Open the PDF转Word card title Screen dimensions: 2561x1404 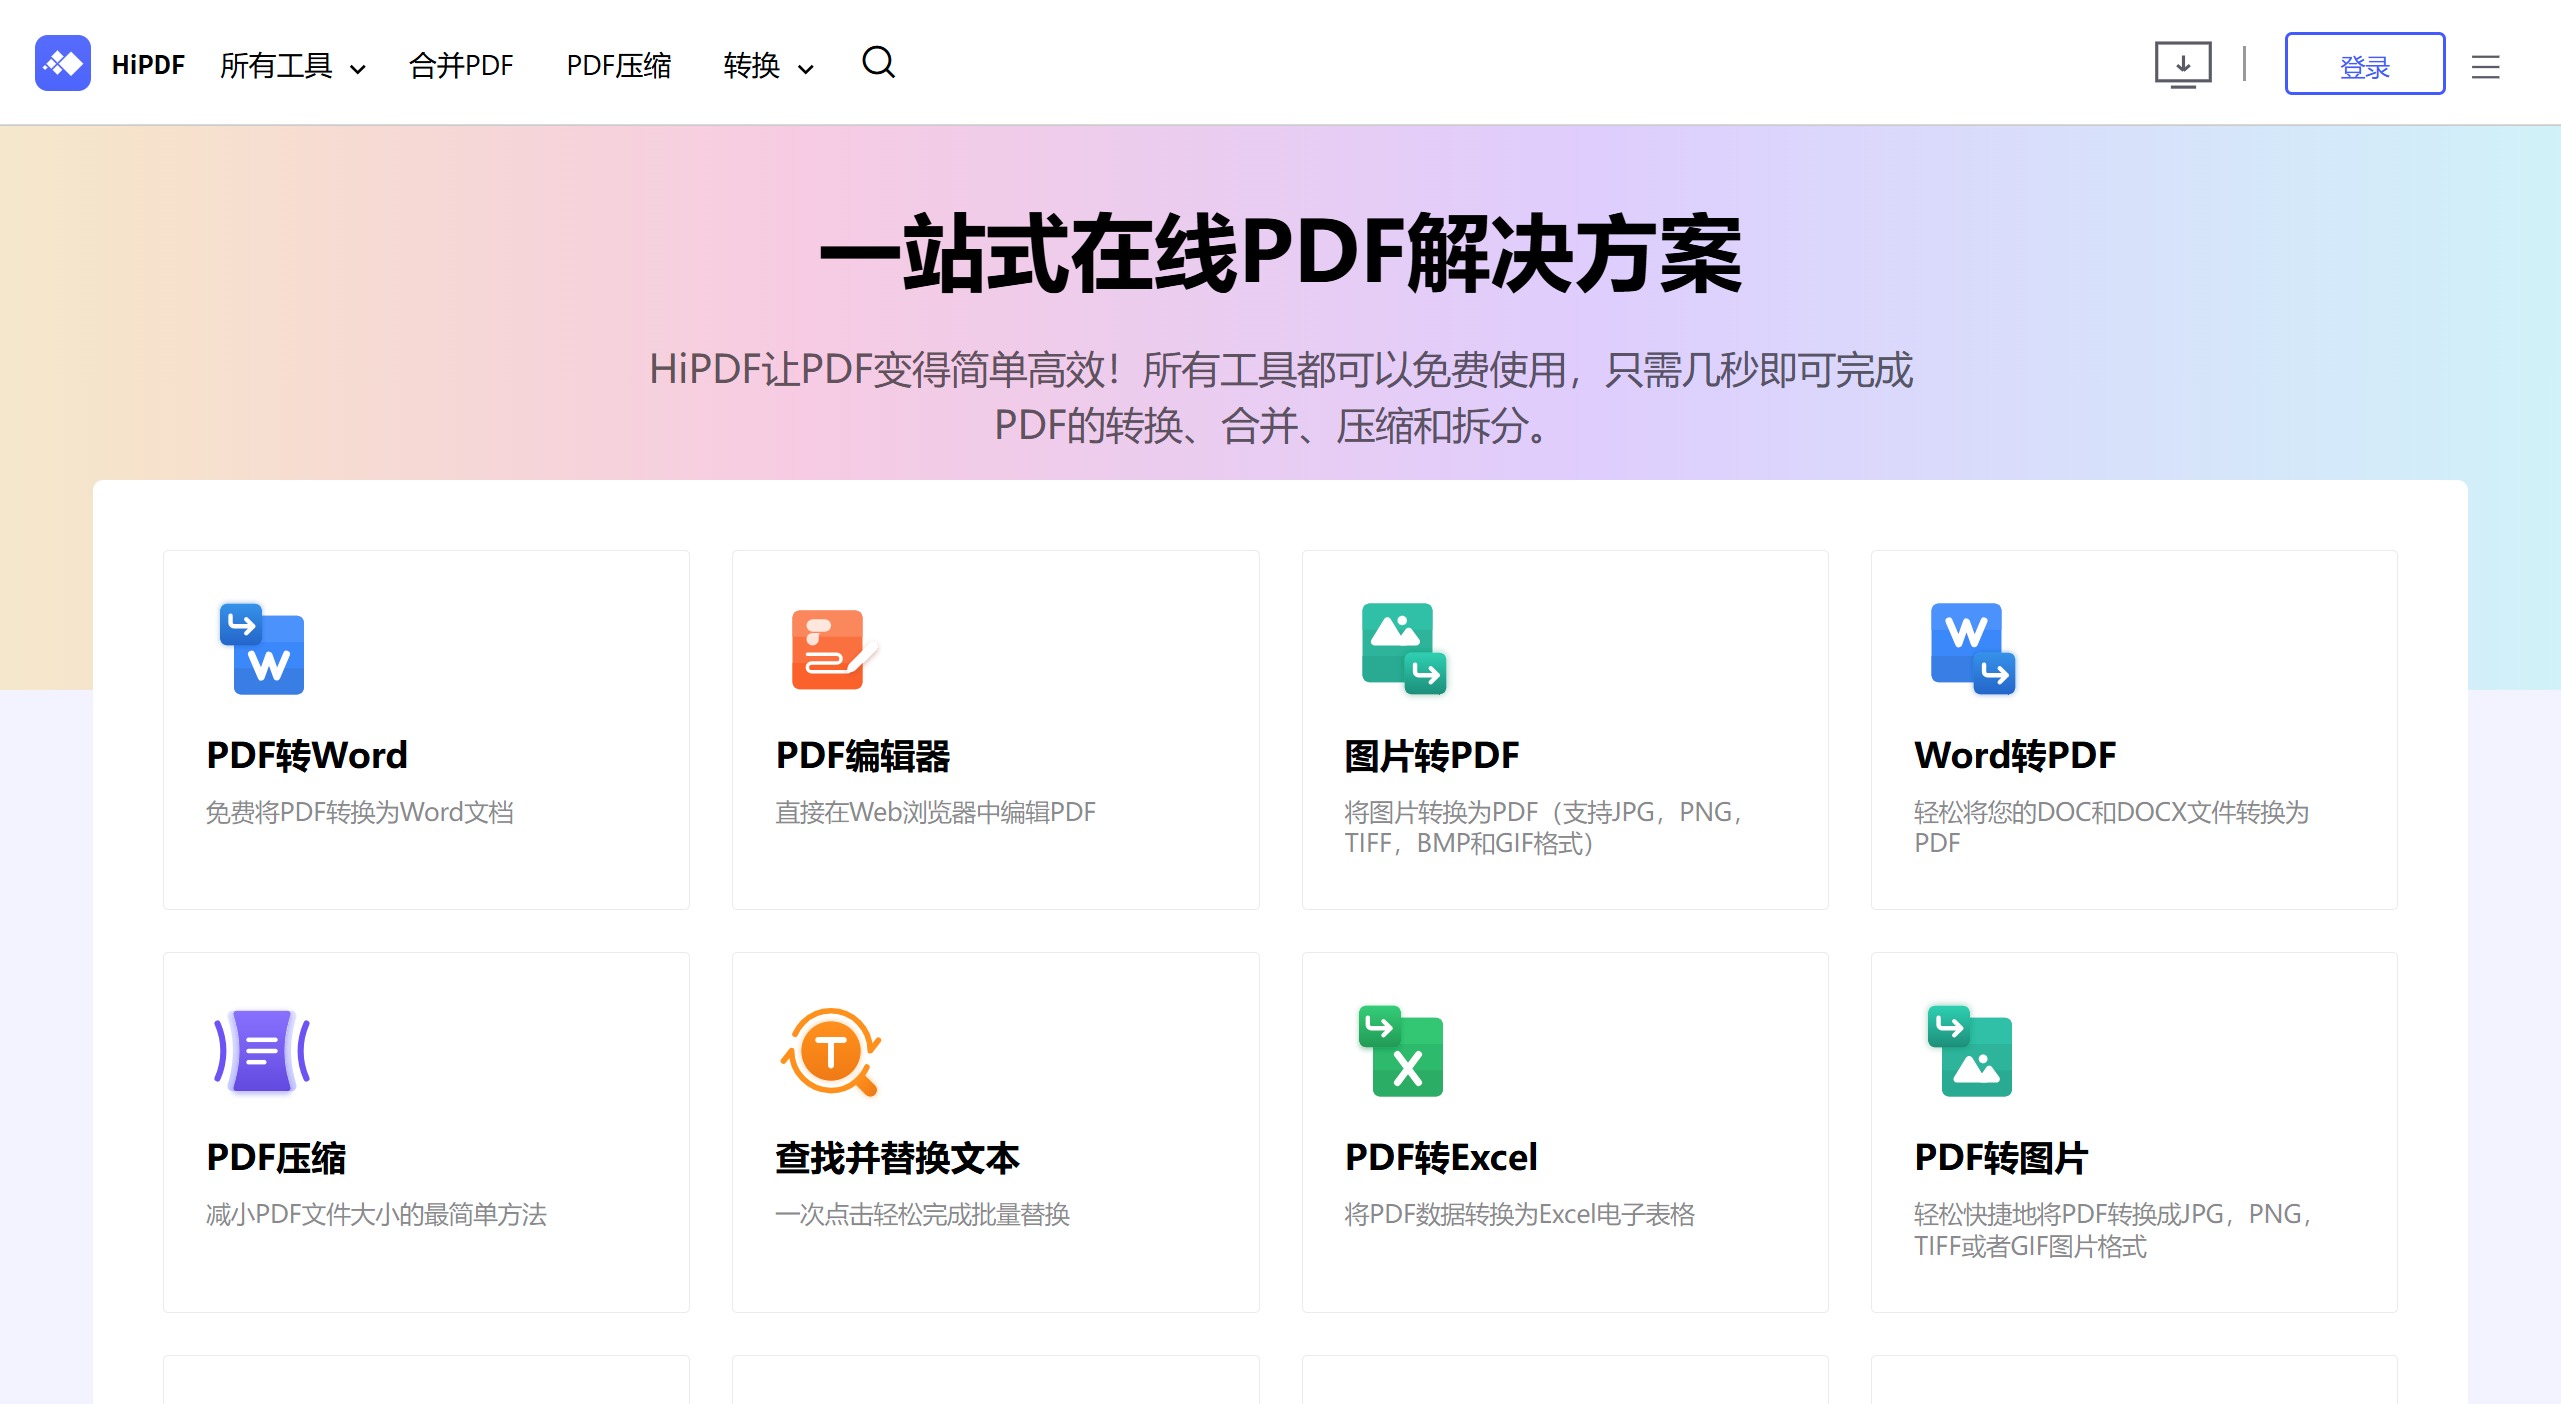point(307,755)
